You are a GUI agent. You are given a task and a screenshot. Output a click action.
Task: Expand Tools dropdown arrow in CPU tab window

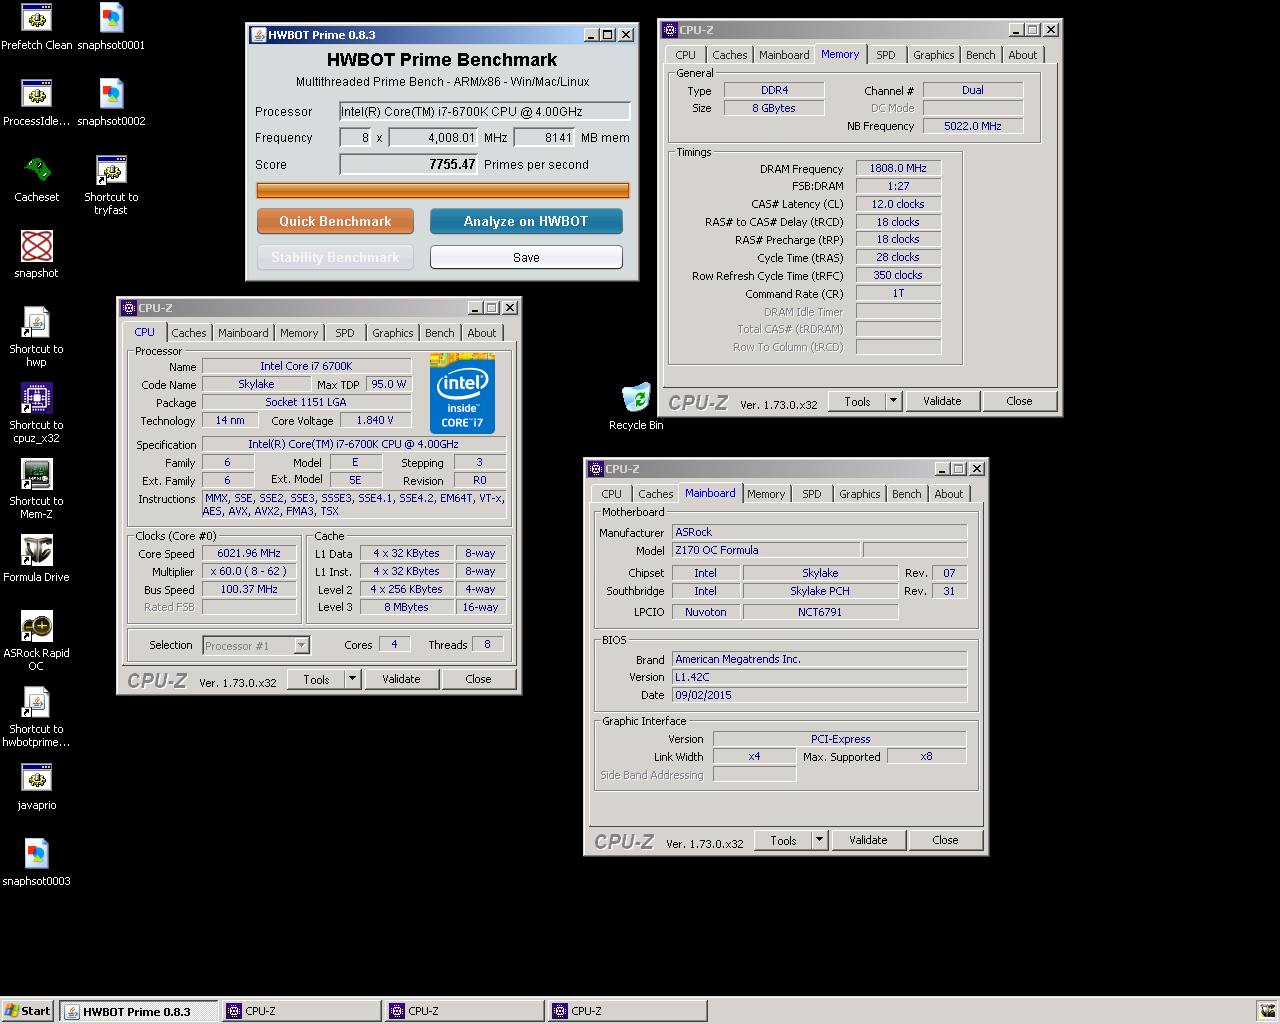[x=352, y=679]
